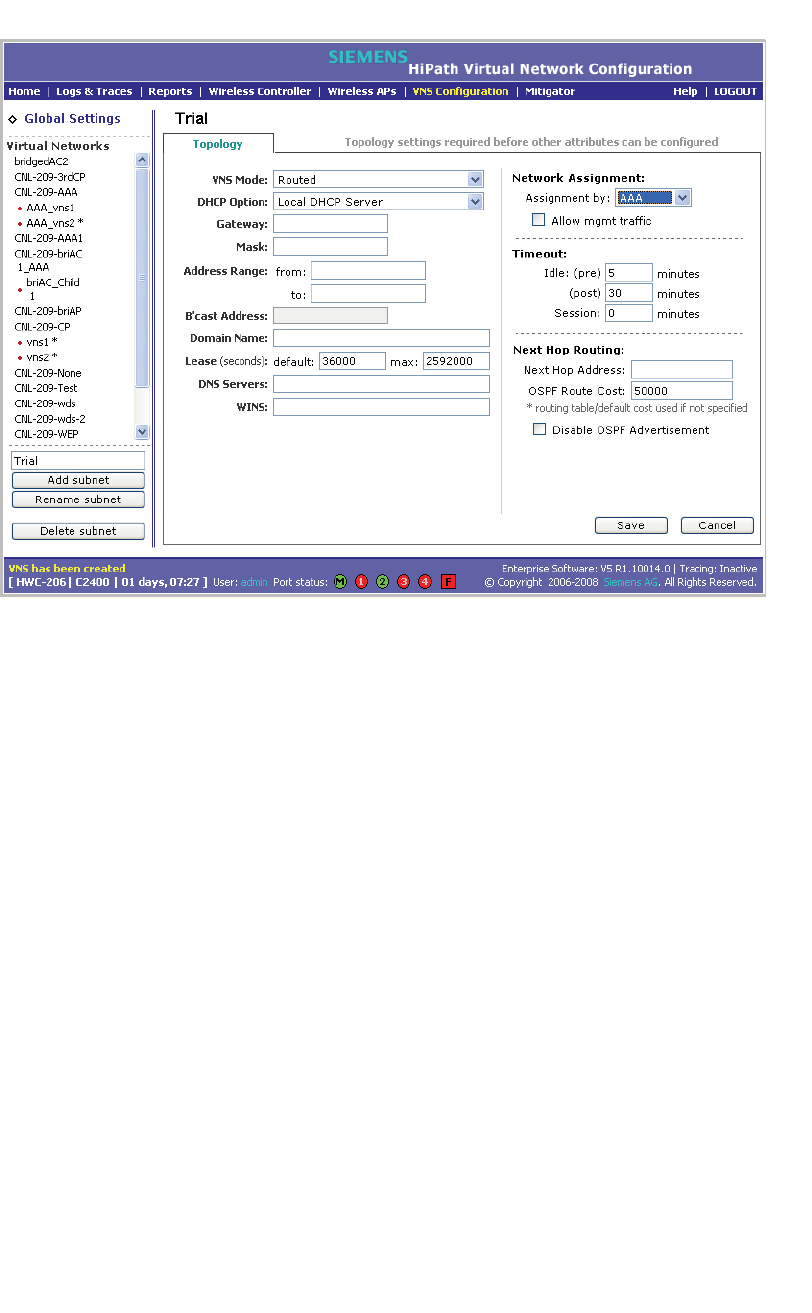This screenshot has width=812, height=1313.
Task: Select CNL-209-CP network
Action: 42,327
